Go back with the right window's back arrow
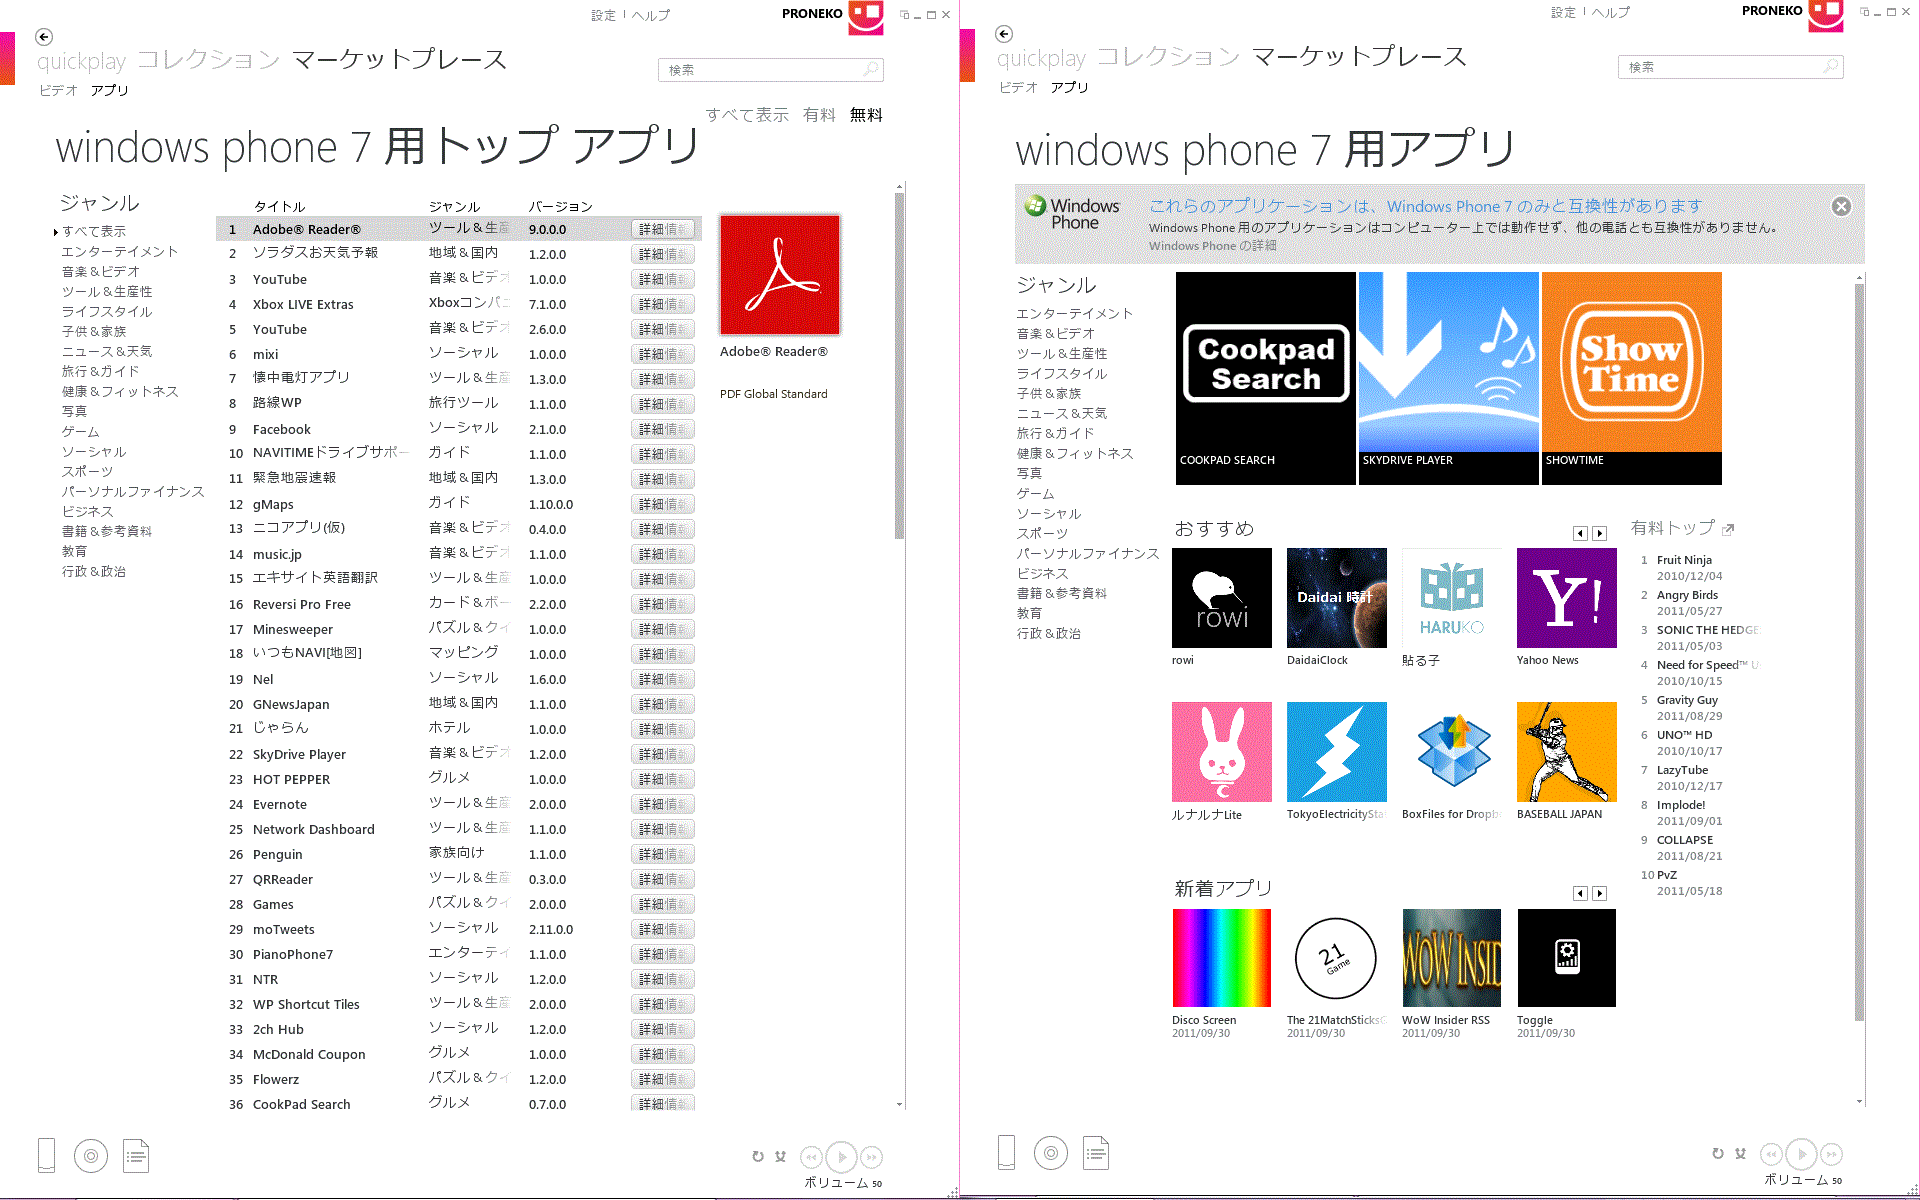Screen dimensions: 1920x1200 [x=1004, y=34]
